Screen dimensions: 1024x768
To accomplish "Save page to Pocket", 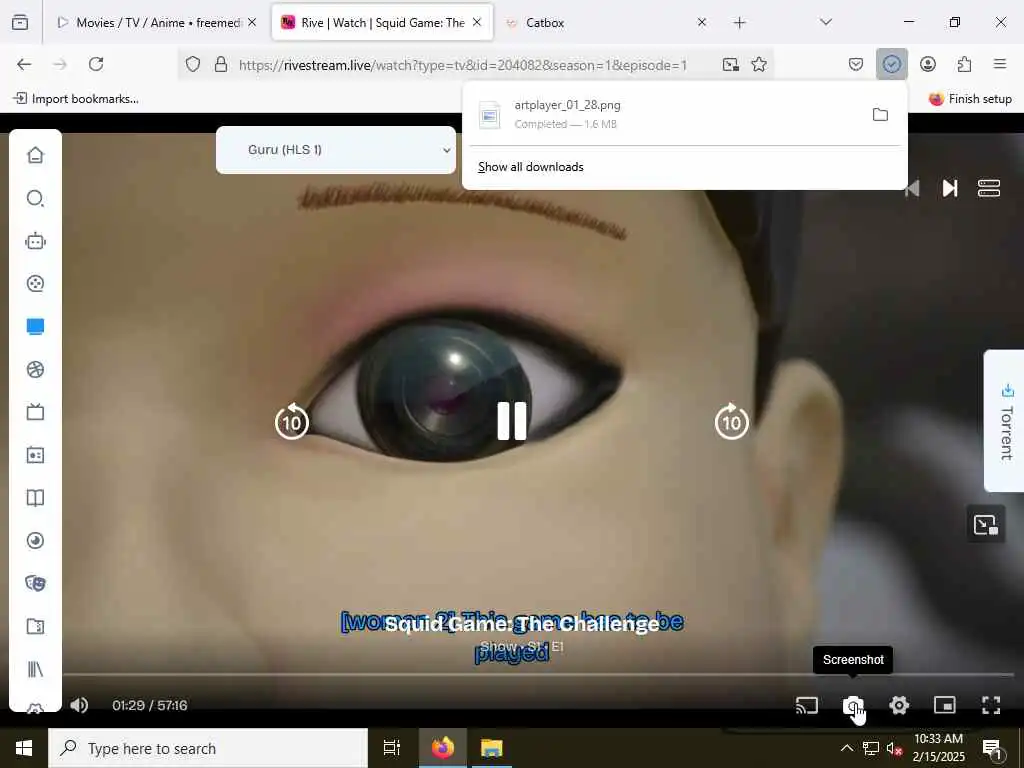I will [x=856, y=64].
